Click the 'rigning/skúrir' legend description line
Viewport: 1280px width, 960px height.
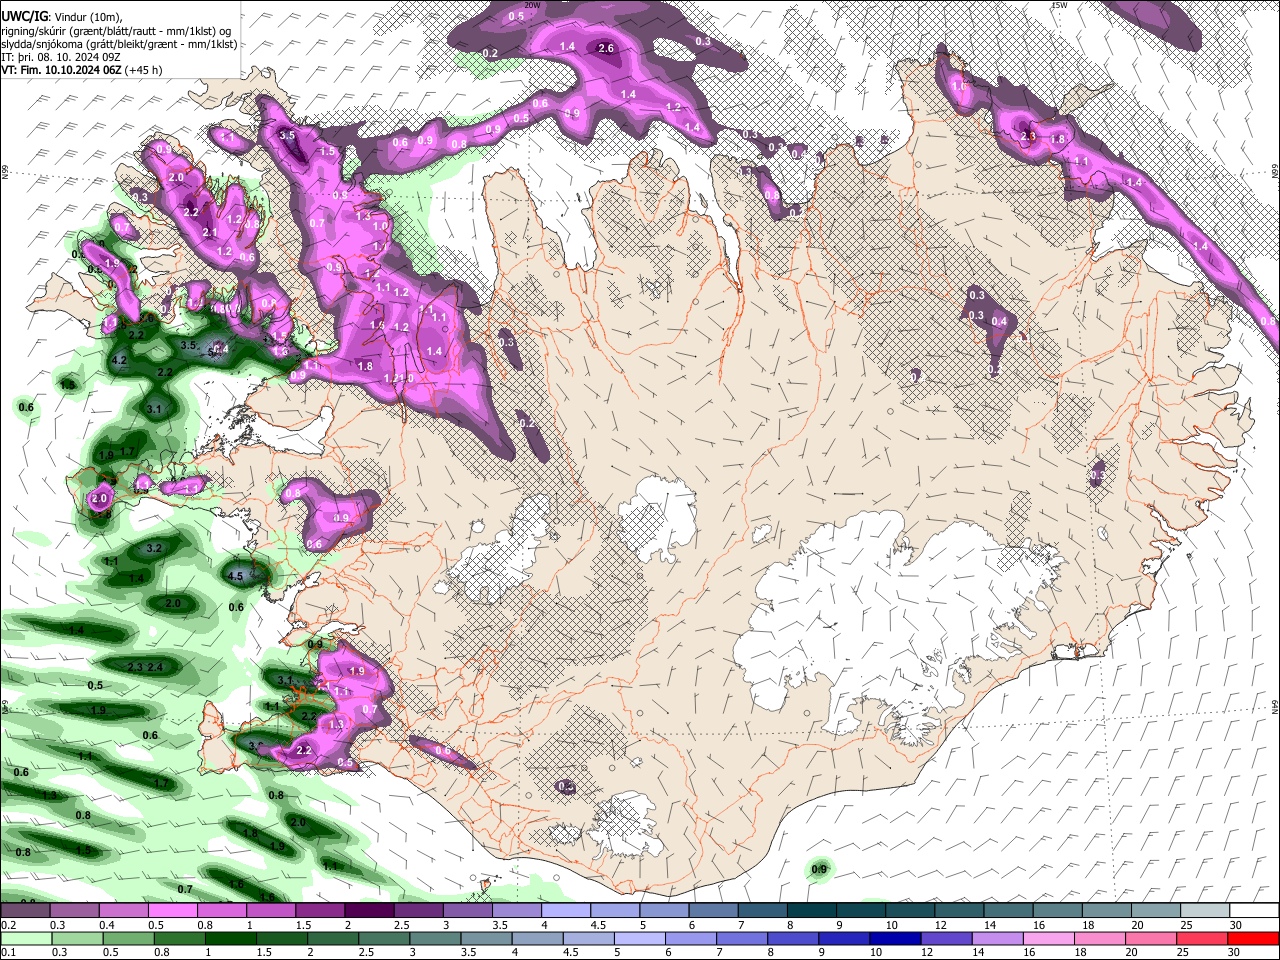[116, 30]
